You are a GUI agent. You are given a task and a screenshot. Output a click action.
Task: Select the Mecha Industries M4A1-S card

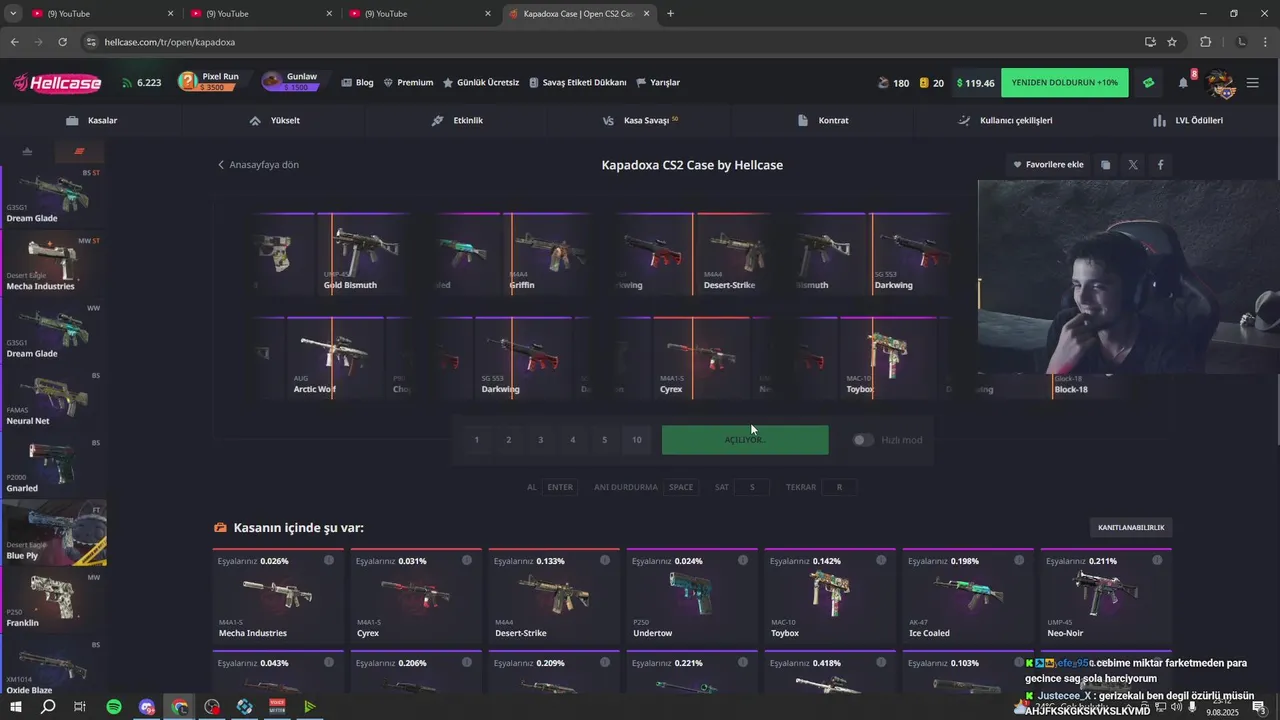[278, 596]
